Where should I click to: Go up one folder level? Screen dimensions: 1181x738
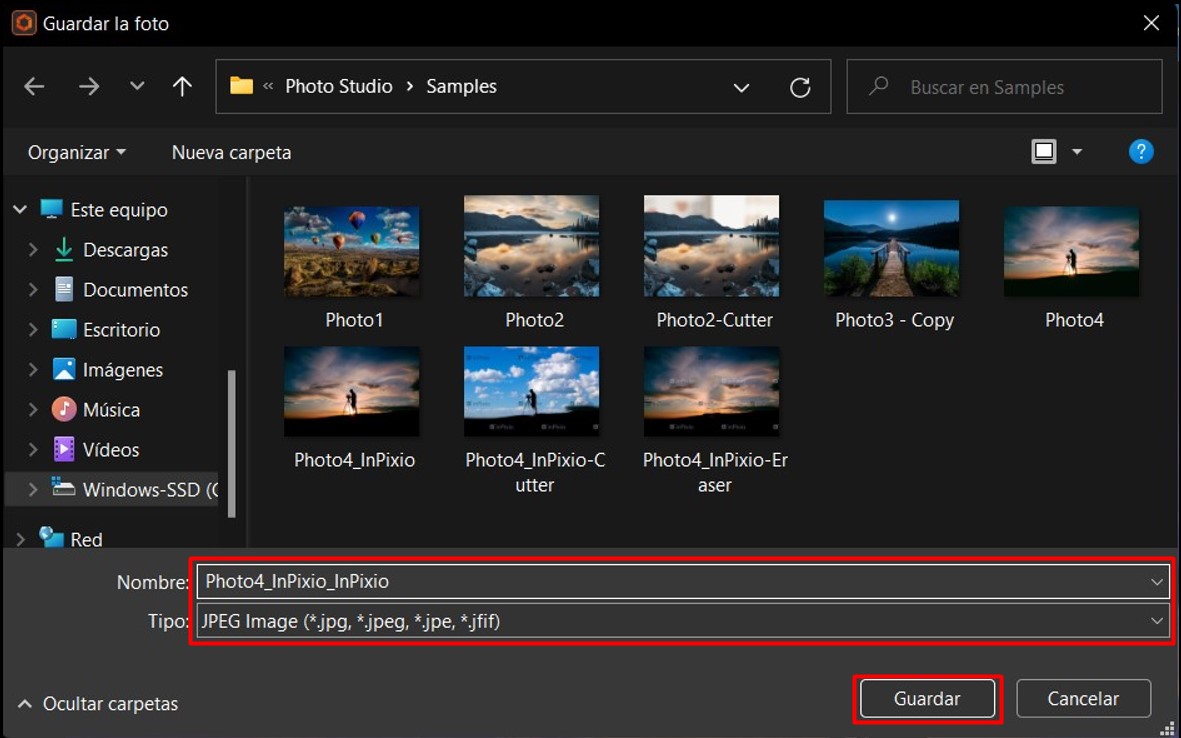tap(182, 87)
